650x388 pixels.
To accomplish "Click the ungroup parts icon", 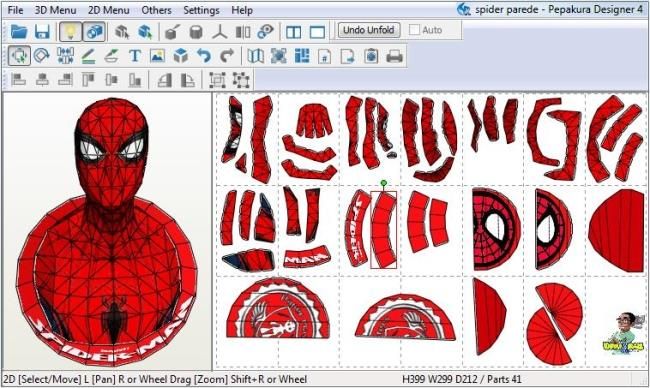I will click(241, 80).
